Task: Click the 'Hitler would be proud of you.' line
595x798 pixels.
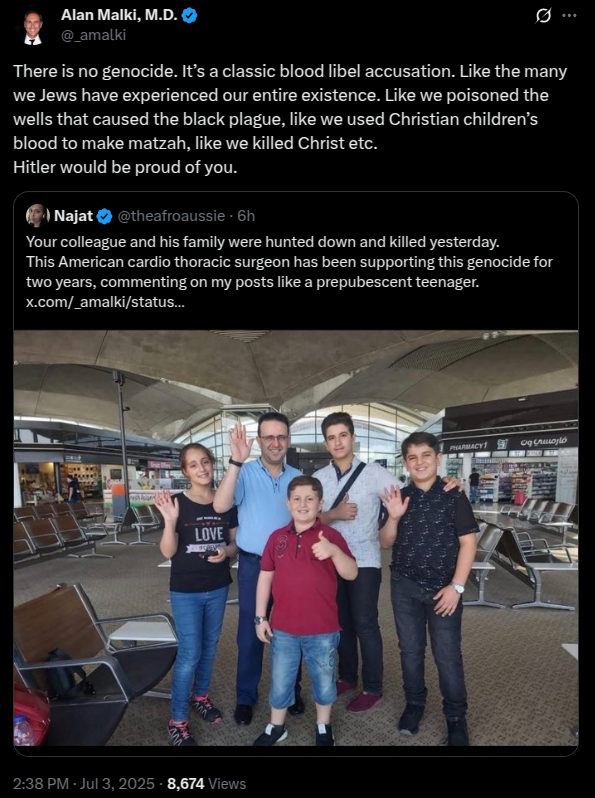Action: pyautogui.click(x=125, y=167)
